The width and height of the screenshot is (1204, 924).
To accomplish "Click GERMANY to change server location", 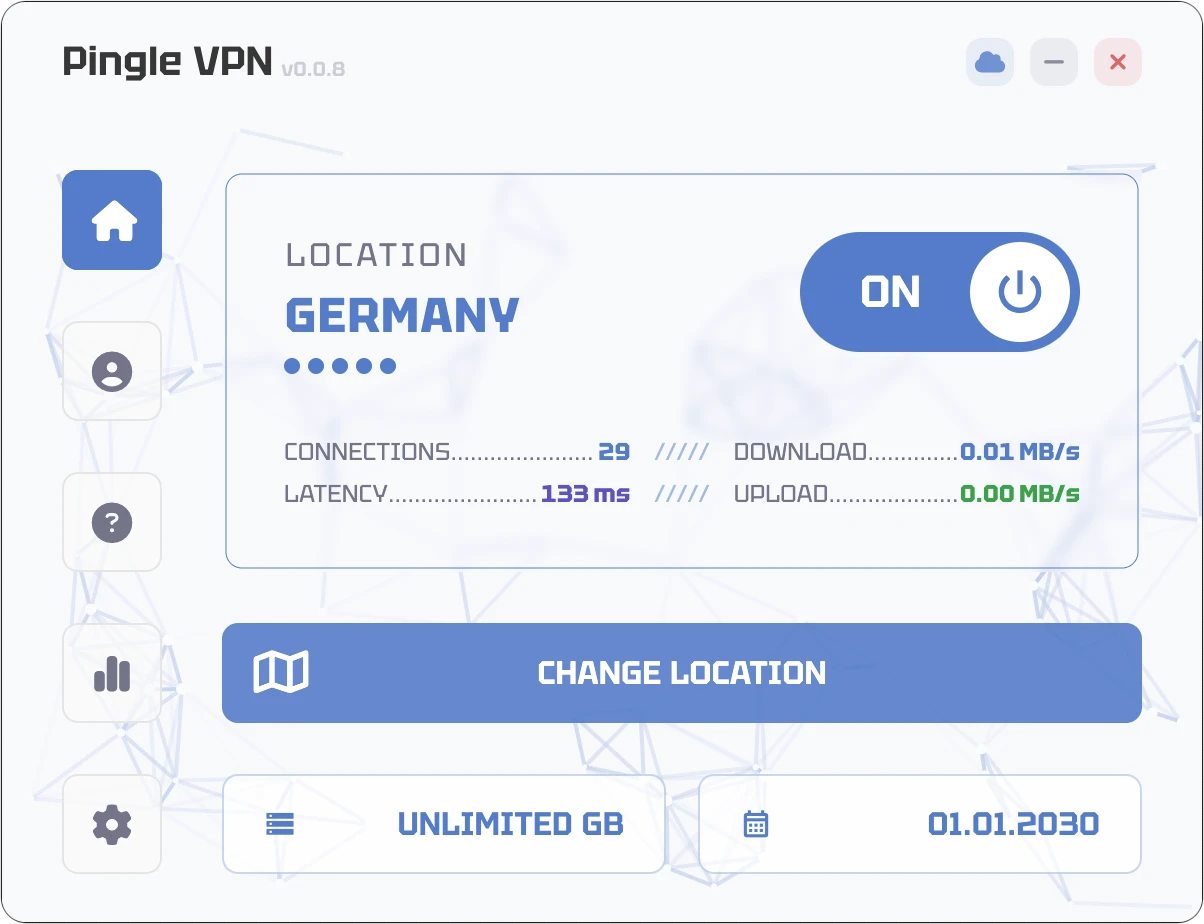I will 401,315.
